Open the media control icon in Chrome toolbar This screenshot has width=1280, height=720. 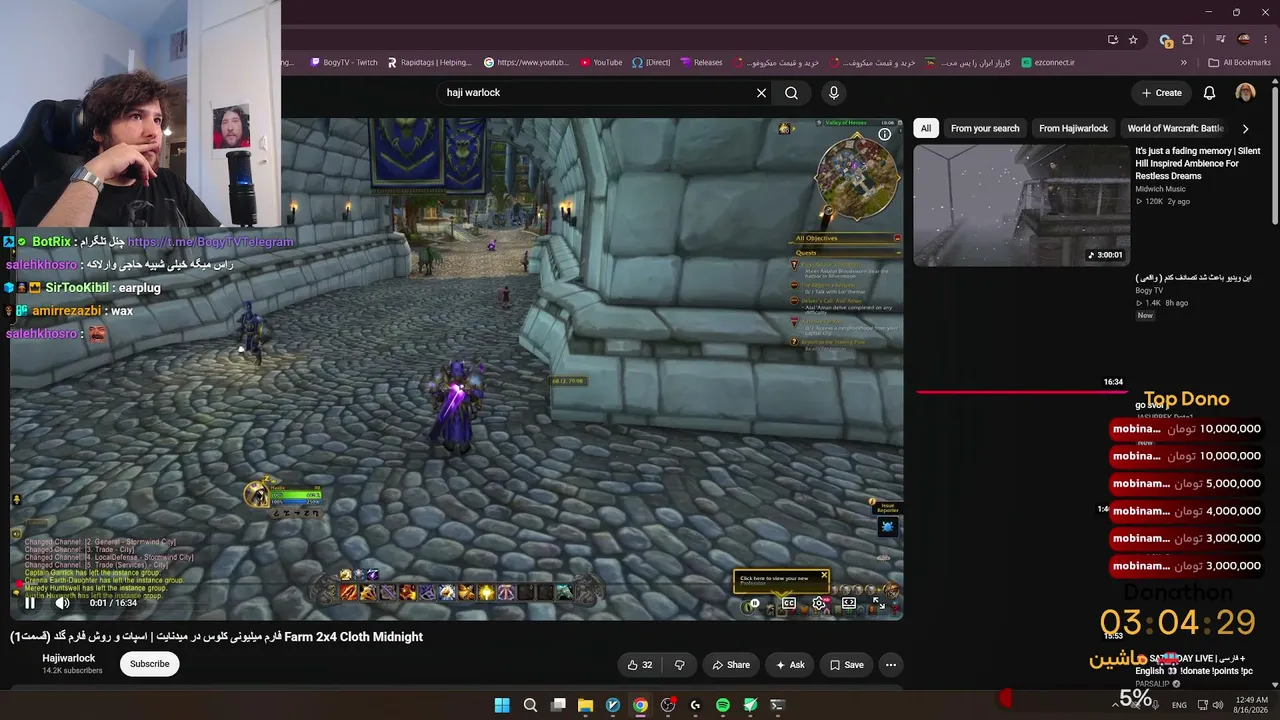[1220, 40]
